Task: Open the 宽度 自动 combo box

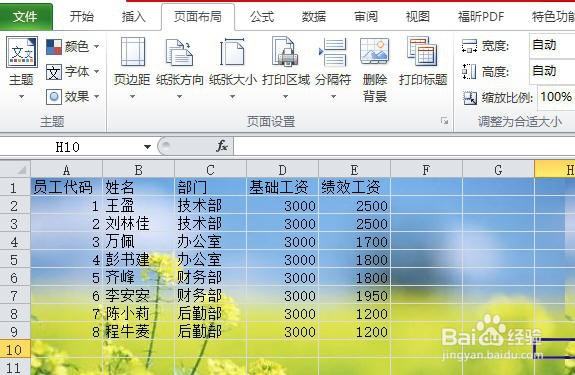Action: [x=552, y=45]
